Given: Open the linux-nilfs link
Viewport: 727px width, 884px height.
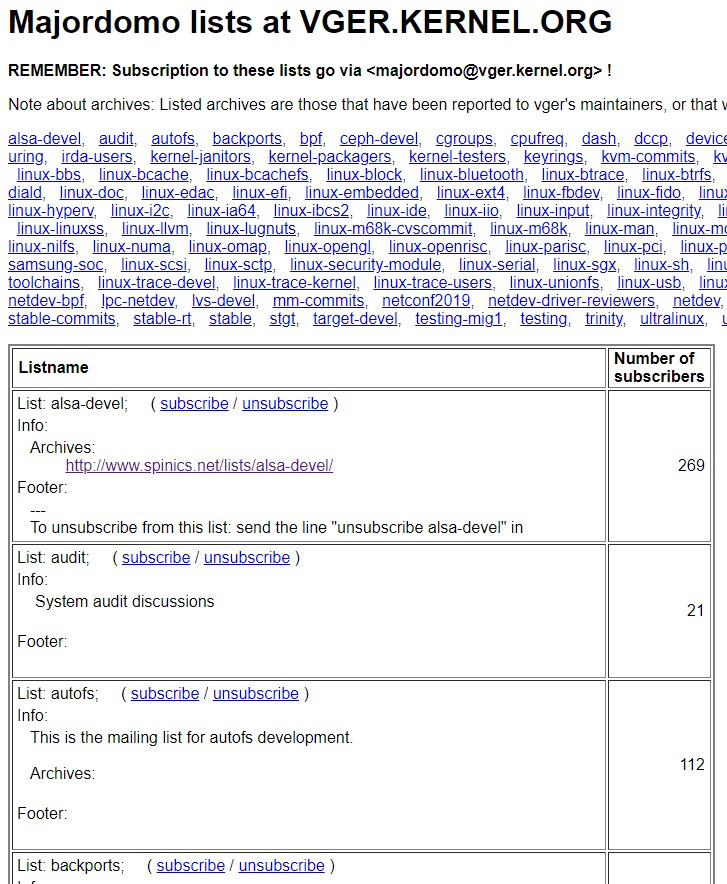Looking at the screenshot, I should [x=41, y=247].
